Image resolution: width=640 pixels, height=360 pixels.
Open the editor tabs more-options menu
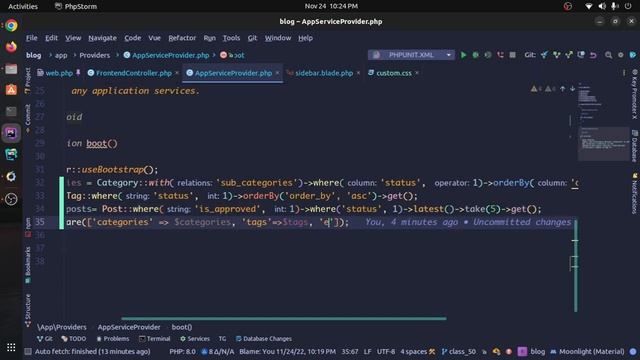(624, 73)
